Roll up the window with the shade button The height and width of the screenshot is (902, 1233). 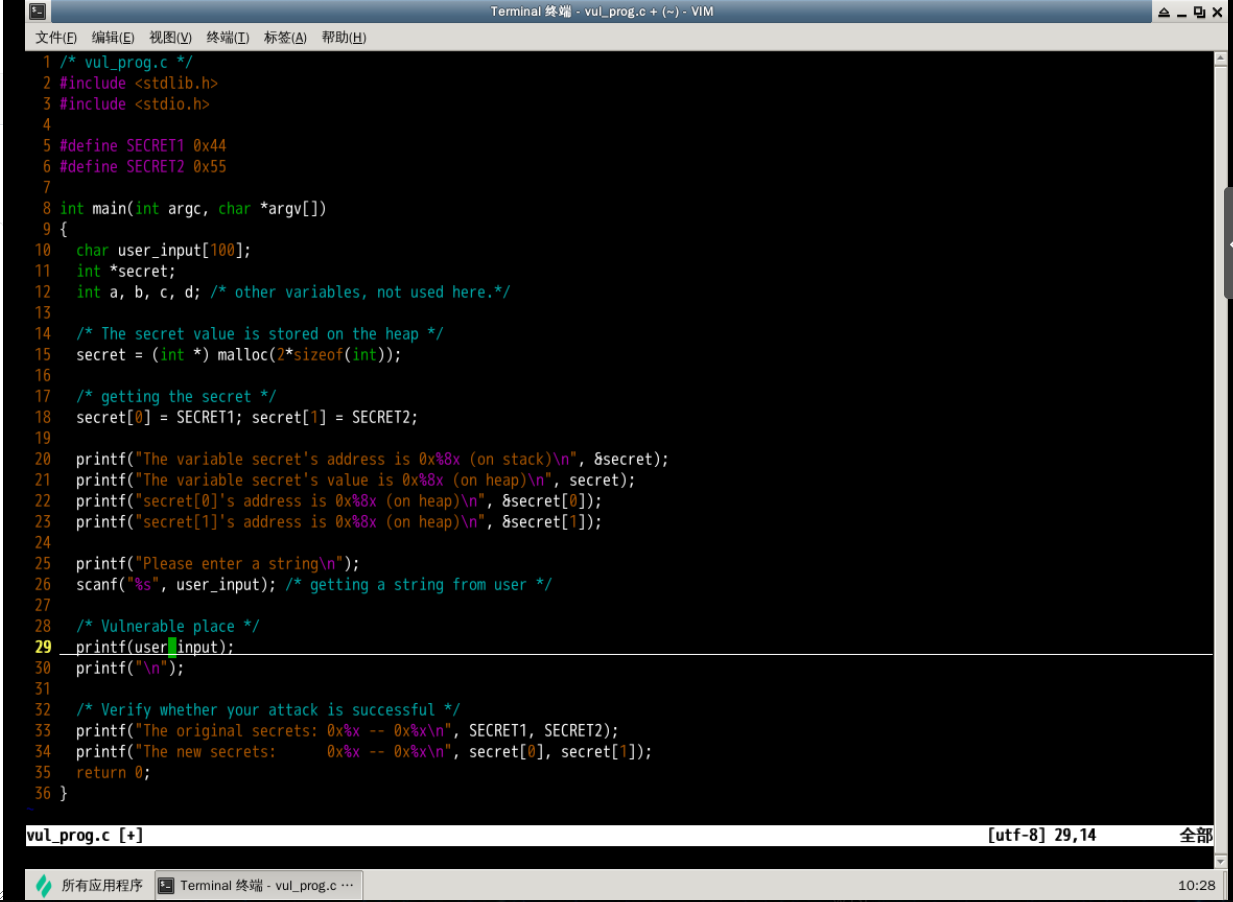point(1164,13)
